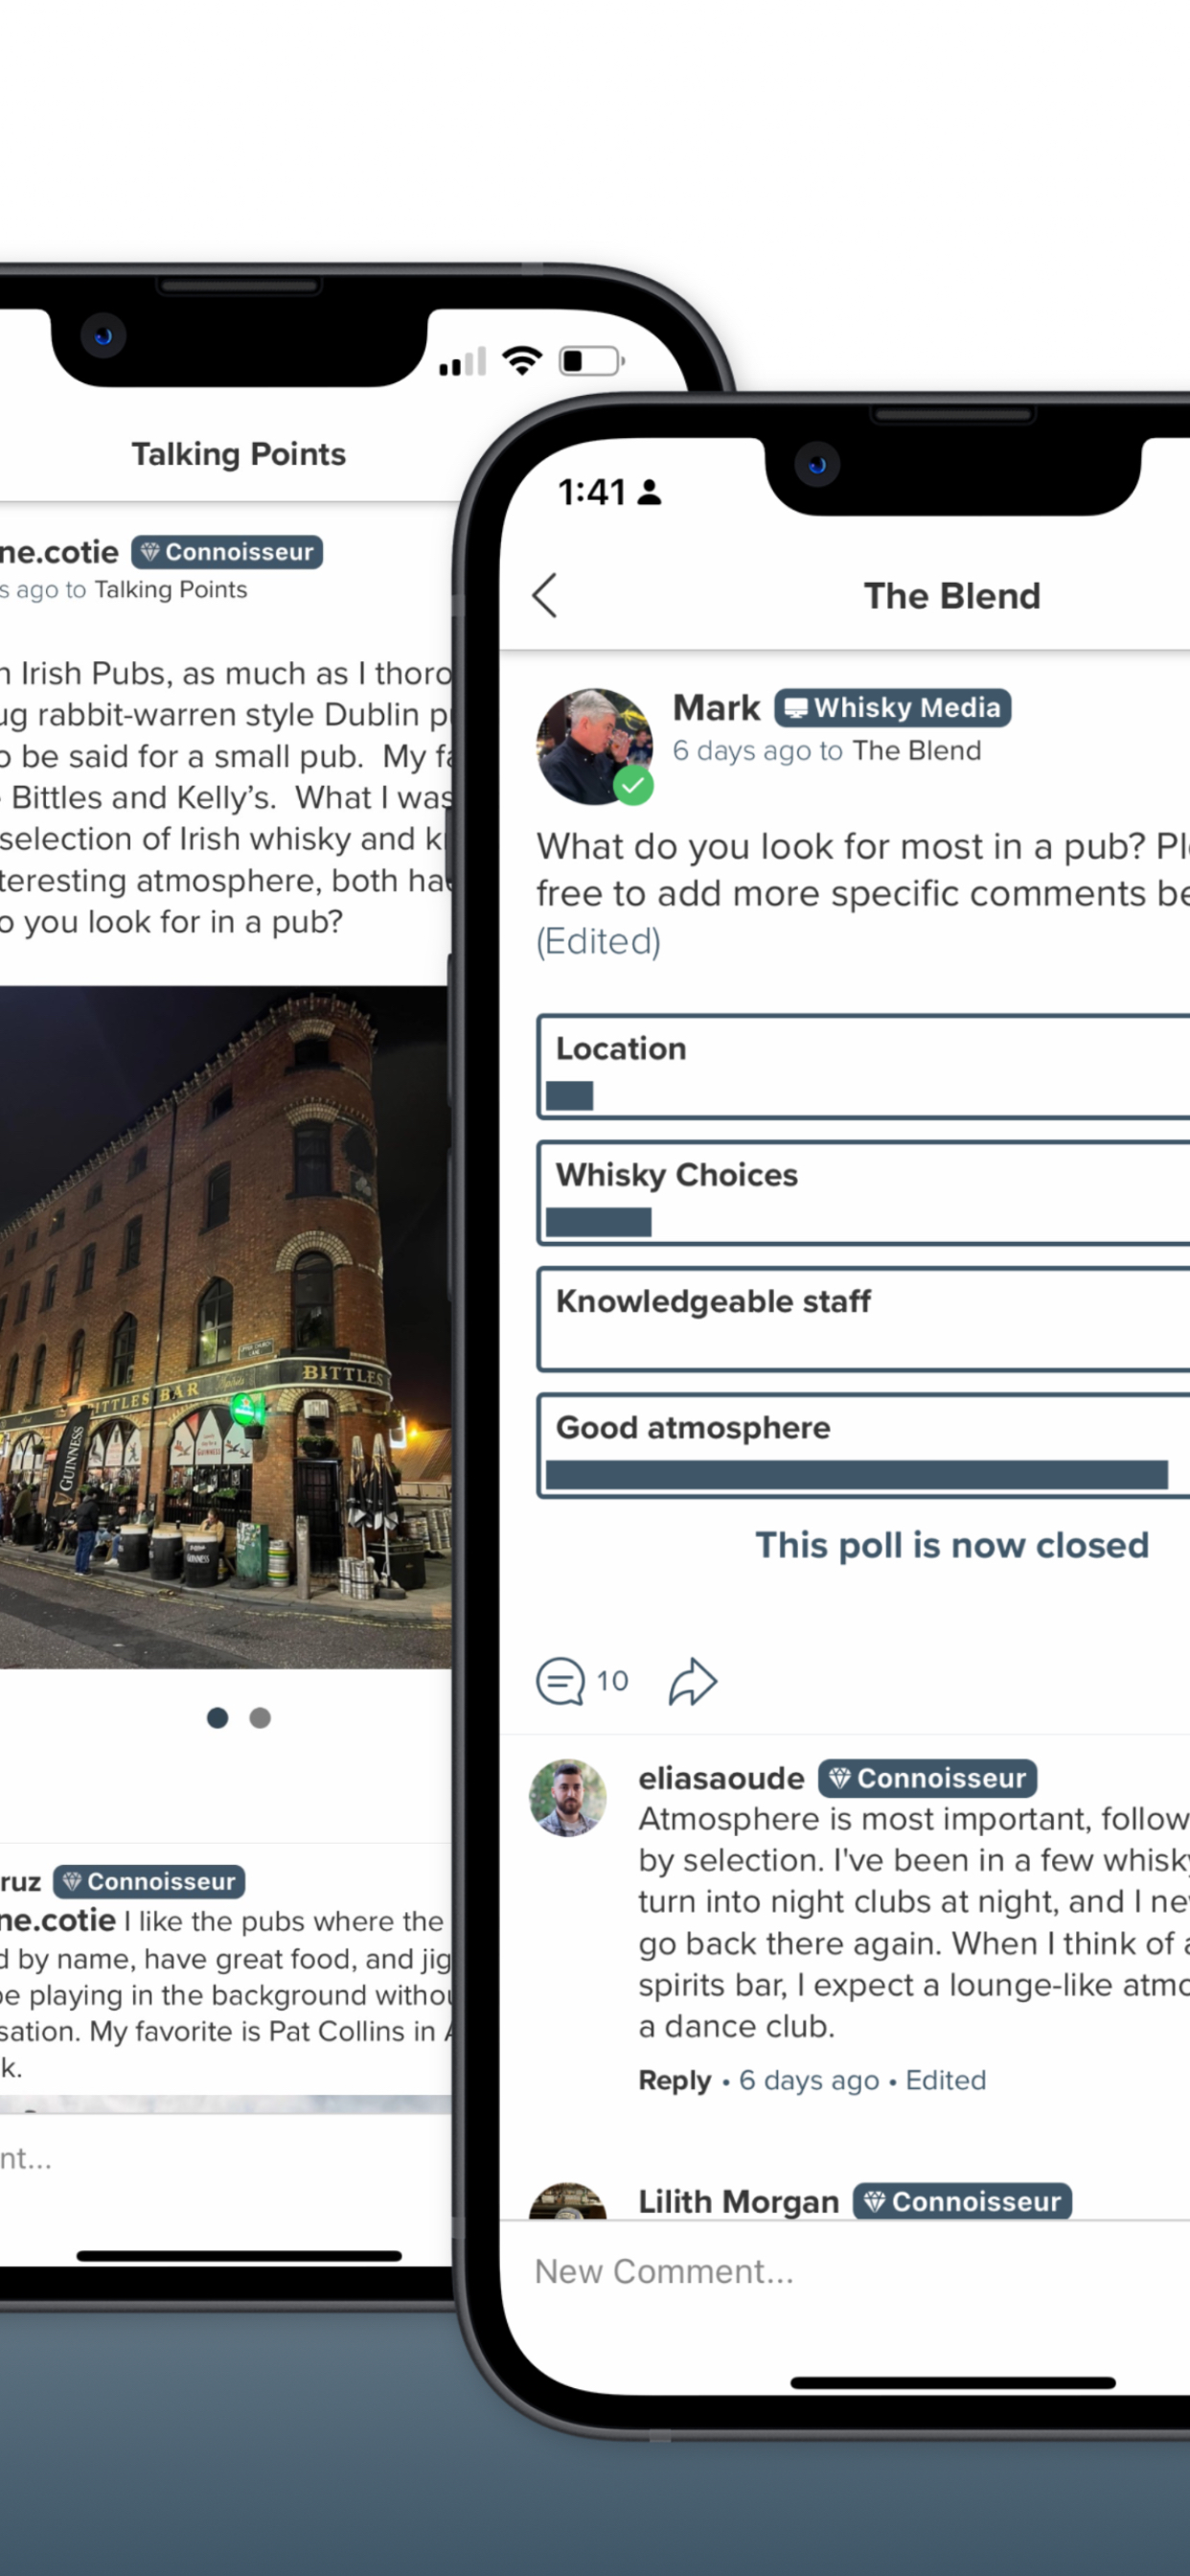Choose the Knowledgeable staff poll option
The height and width of the screenshot is (2576, 1190).
click(x=864, y=1319)
